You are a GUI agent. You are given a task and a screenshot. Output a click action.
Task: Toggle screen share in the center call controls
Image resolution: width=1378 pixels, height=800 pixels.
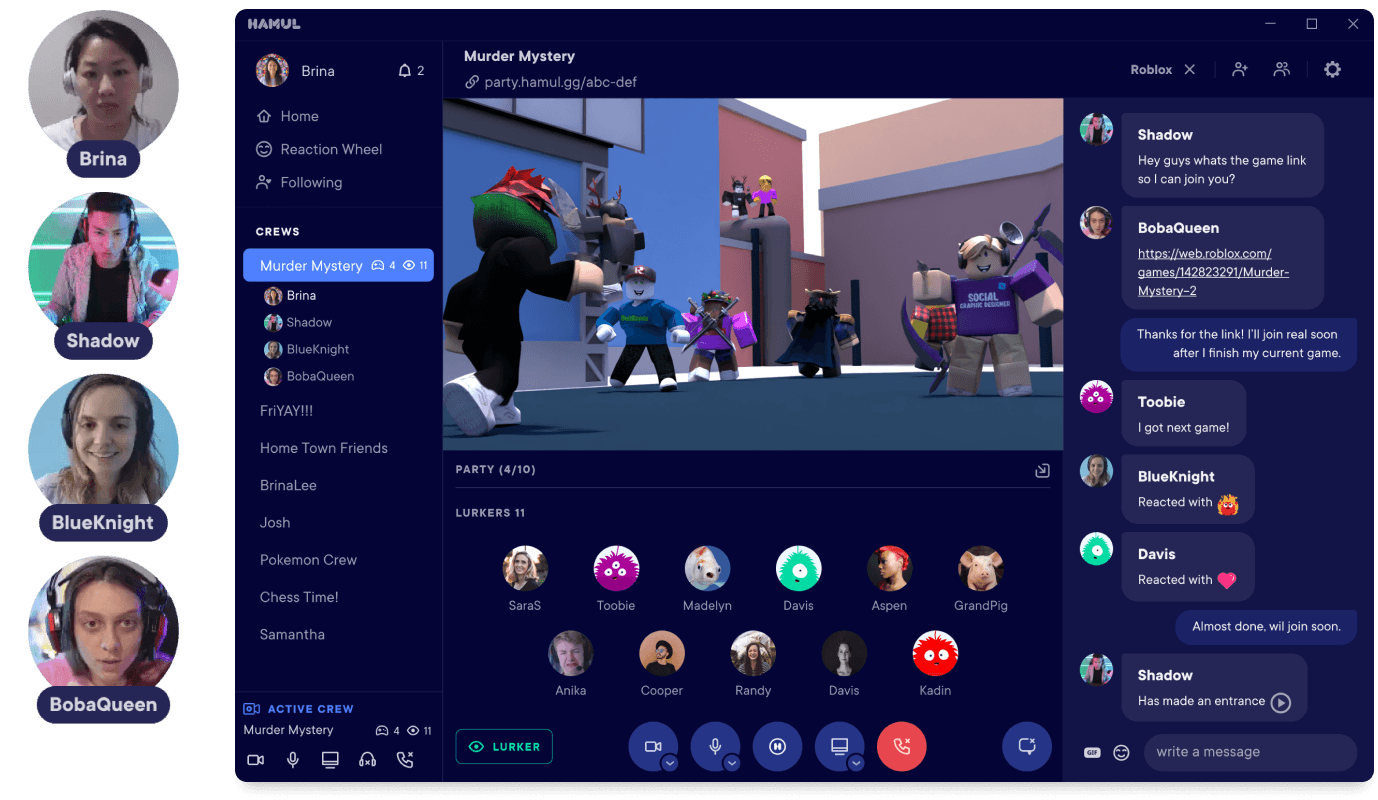840,747
